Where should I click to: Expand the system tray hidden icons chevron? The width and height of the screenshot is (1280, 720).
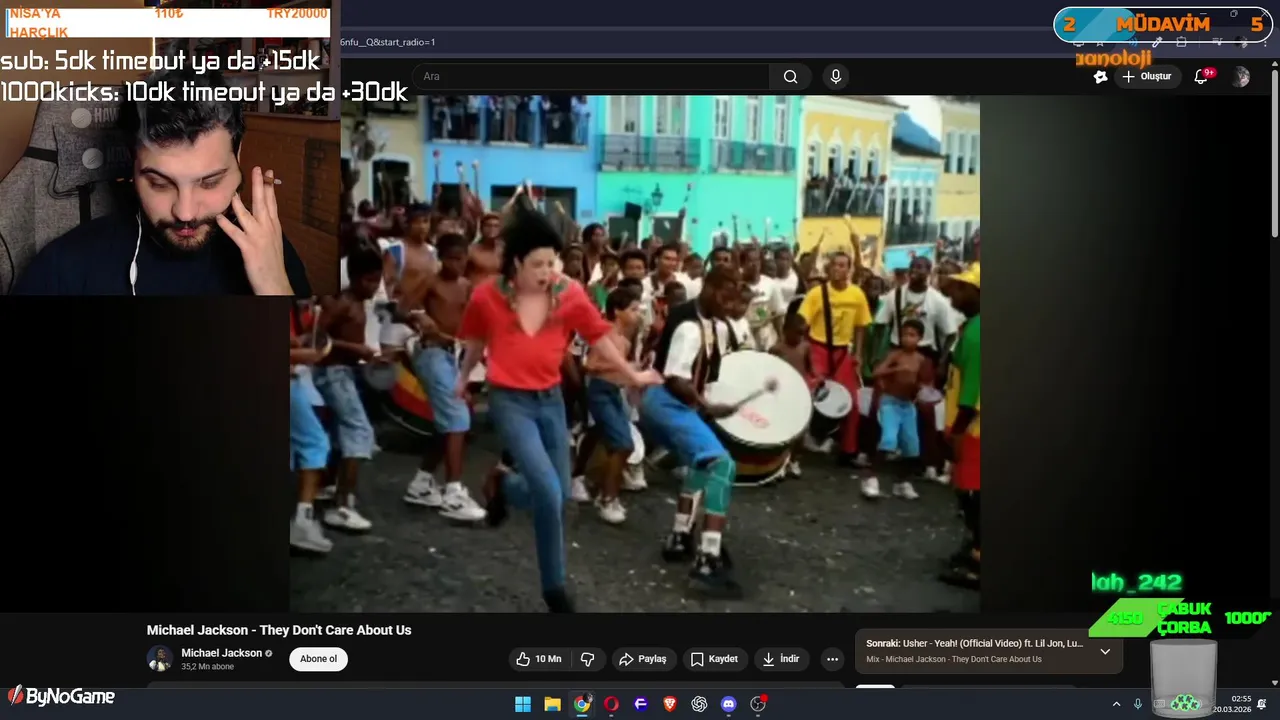(1116, 704)
